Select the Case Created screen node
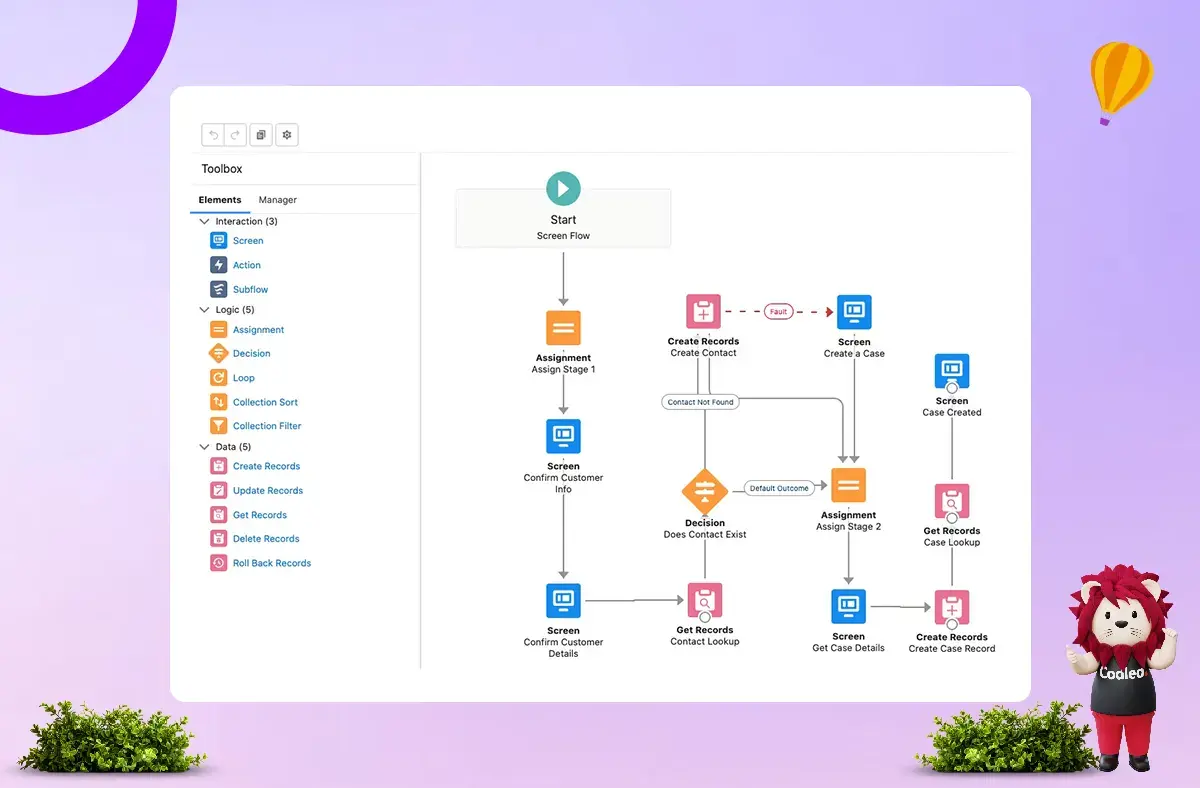The image size is (1200, 788). pyautogui.click(x=952, y=371)
